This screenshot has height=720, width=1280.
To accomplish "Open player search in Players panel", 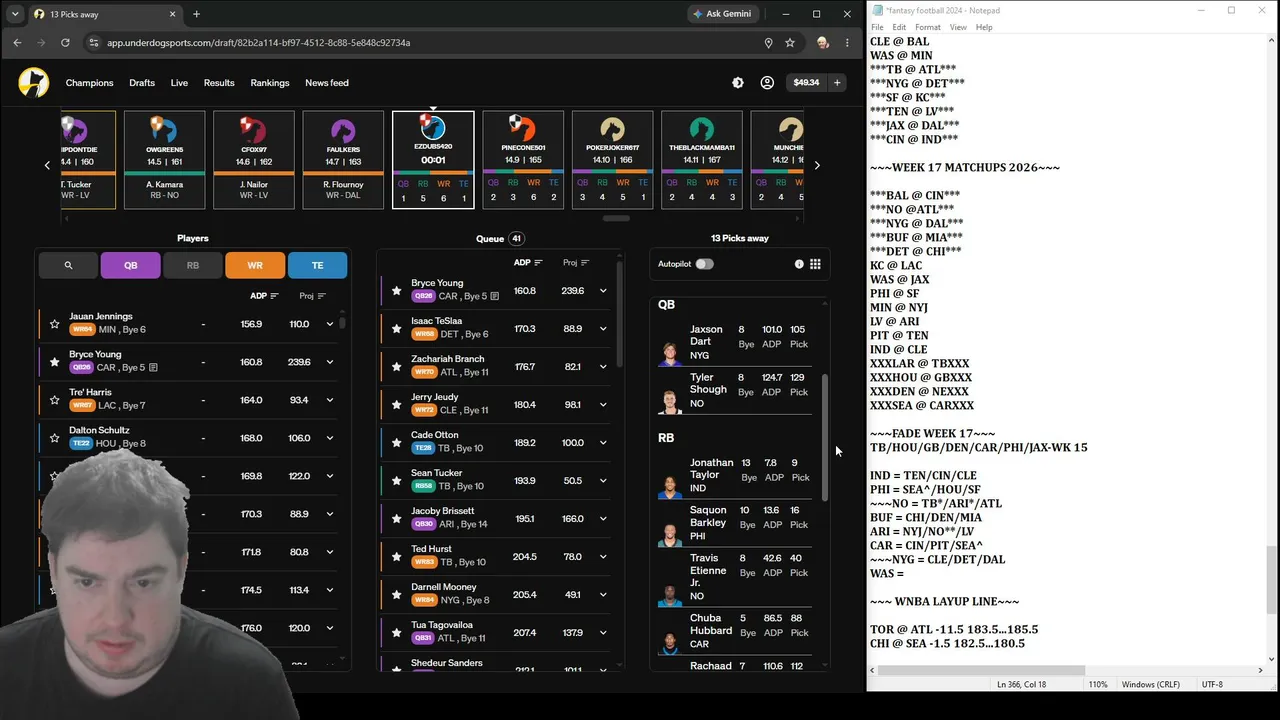I will (68, 265).
